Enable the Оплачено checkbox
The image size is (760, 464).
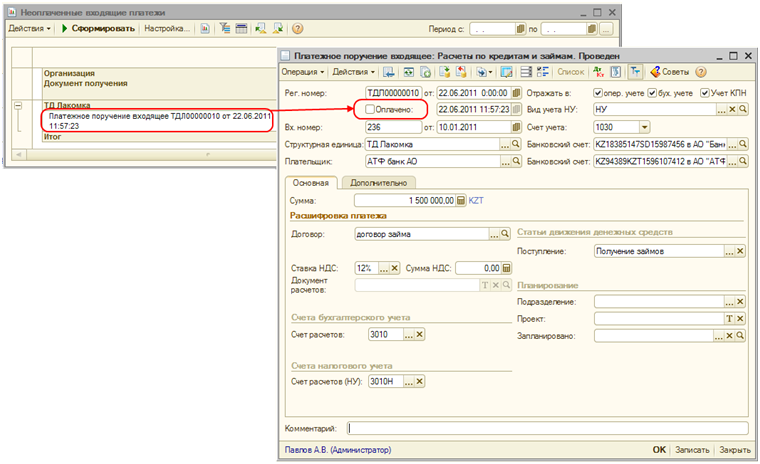coord(370,108)
